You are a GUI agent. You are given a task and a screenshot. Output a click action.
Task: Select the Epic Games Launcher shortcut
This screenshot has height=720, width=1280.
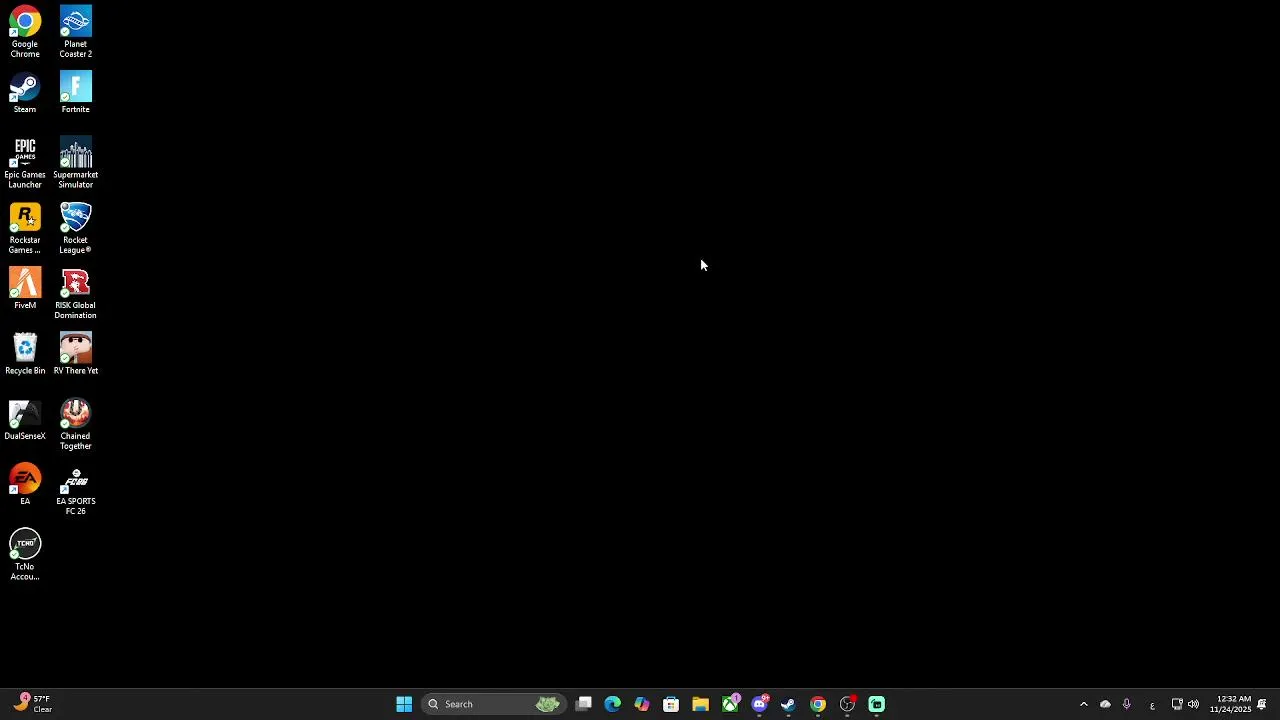(x=25, y=163)
